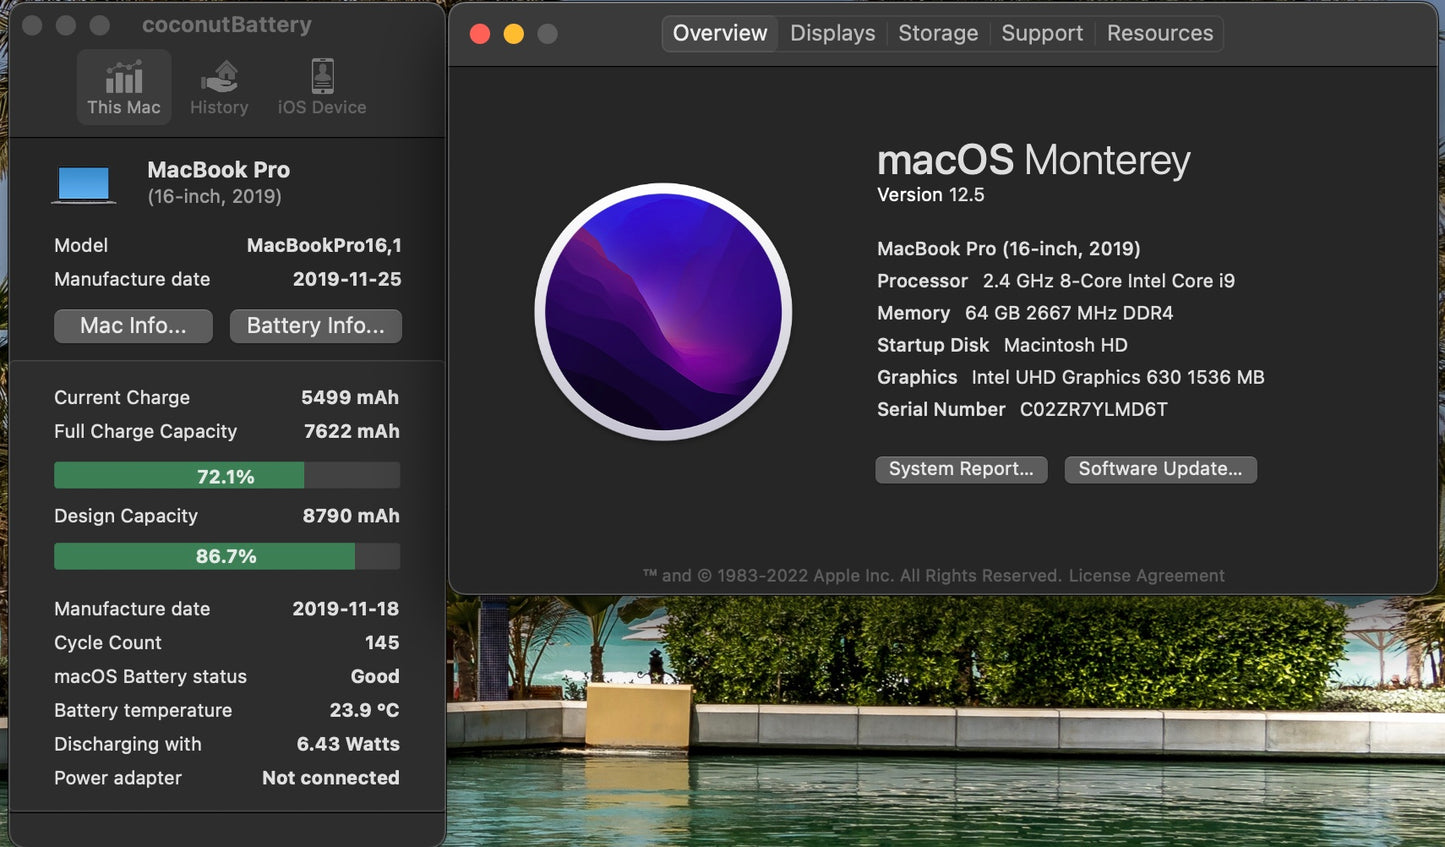Click the 72.1% current charge bar
Image resolution: width=1445 pixels, height=847 pixels.
pos(227,475)
